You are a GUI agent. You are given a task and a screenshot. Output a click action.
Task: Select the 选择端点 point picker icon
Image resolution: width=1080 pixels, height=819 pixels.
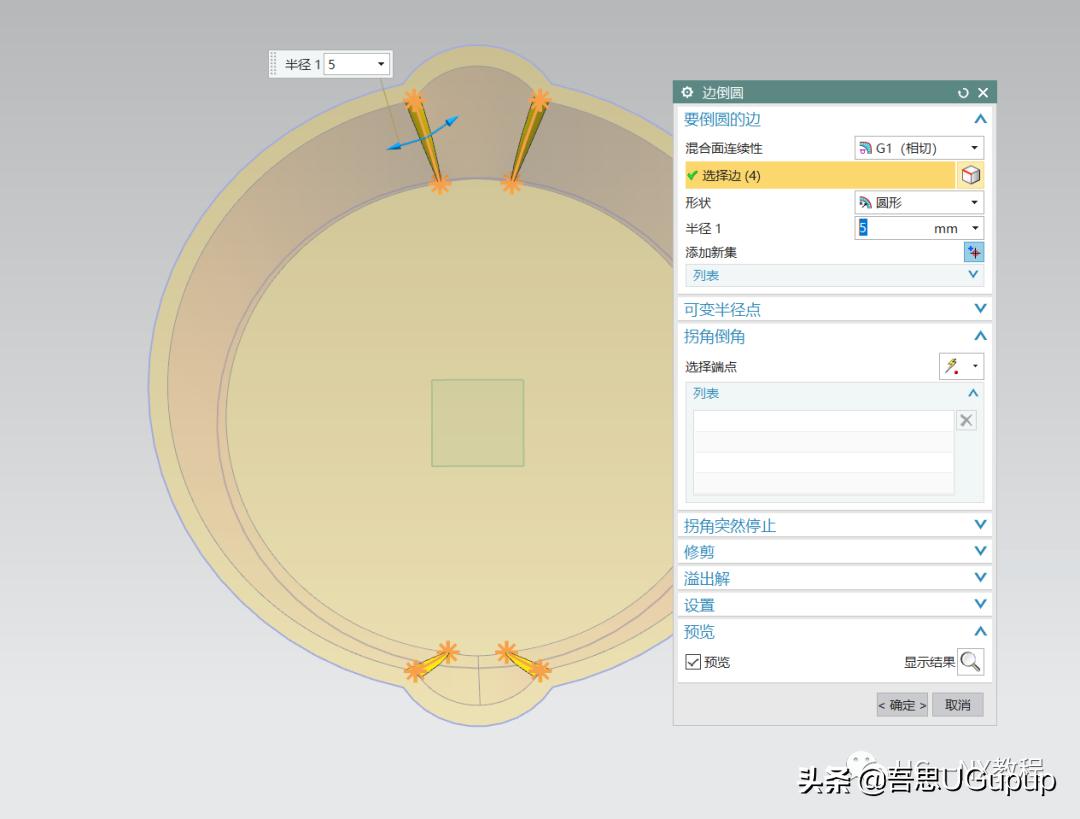(951, 366)
